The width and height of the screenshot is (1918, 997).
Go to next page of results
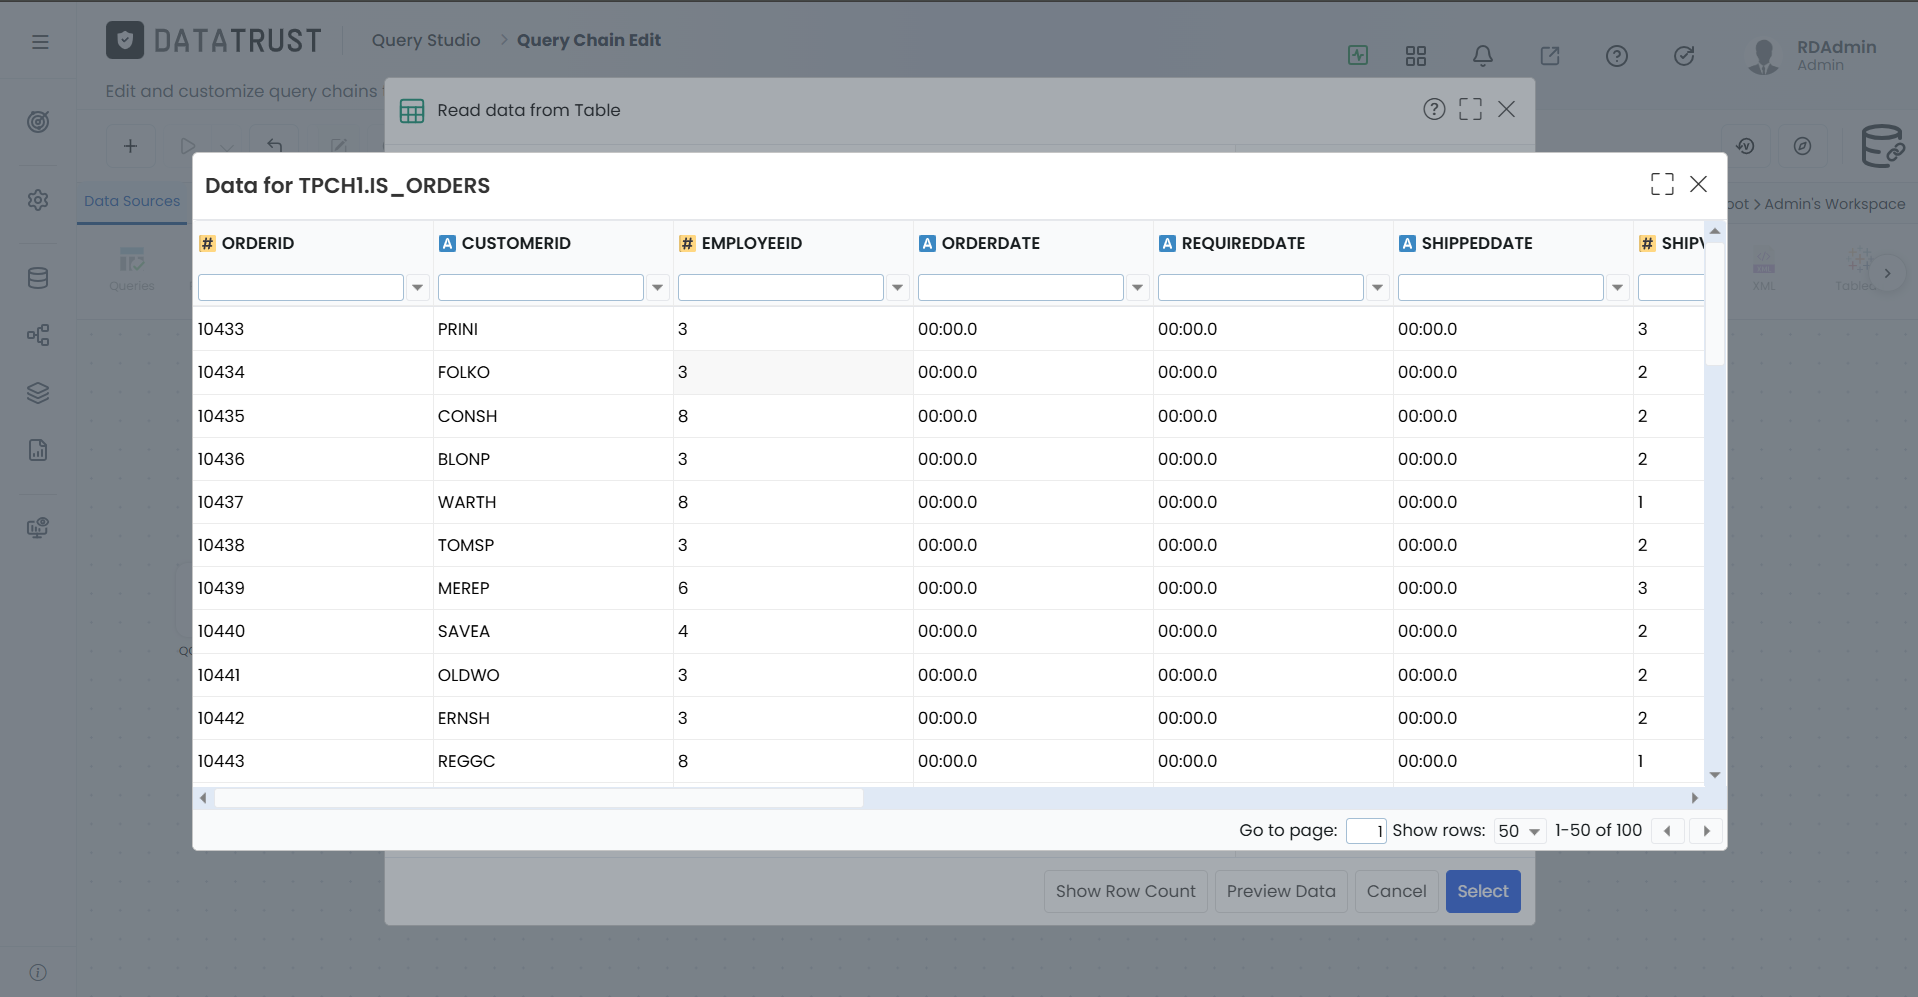tap(1706, 831)
